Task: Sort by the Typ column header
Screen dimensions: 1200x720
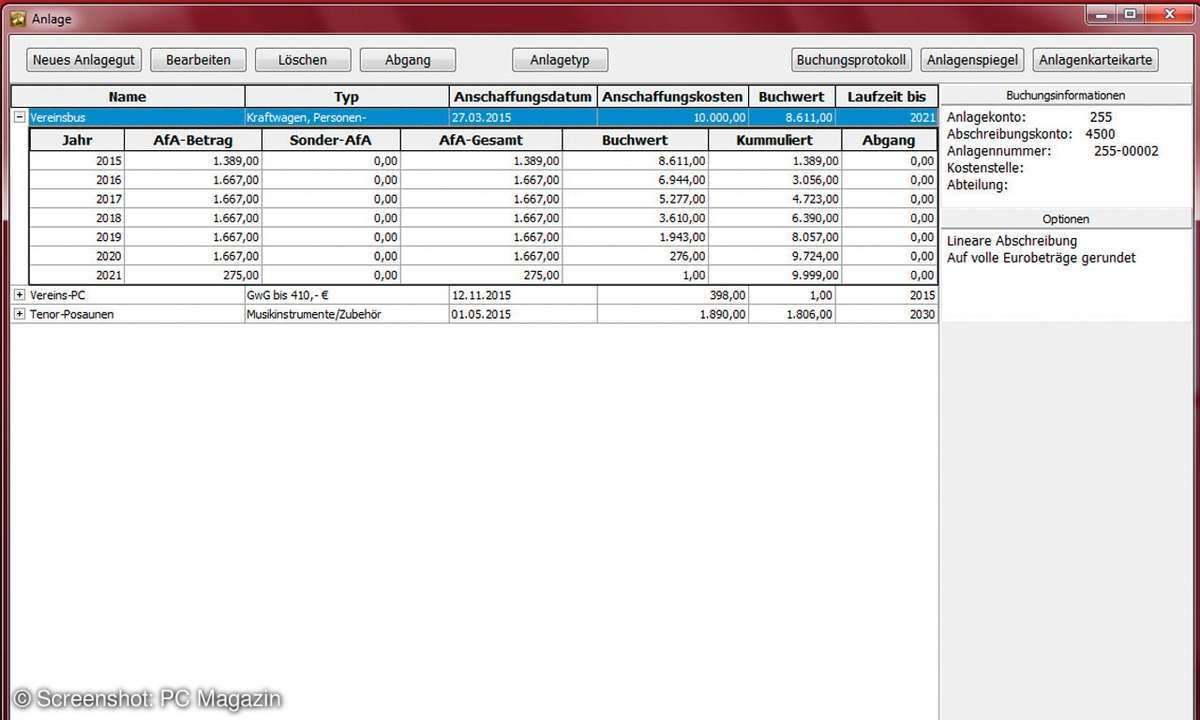Action: coord(347,97)
